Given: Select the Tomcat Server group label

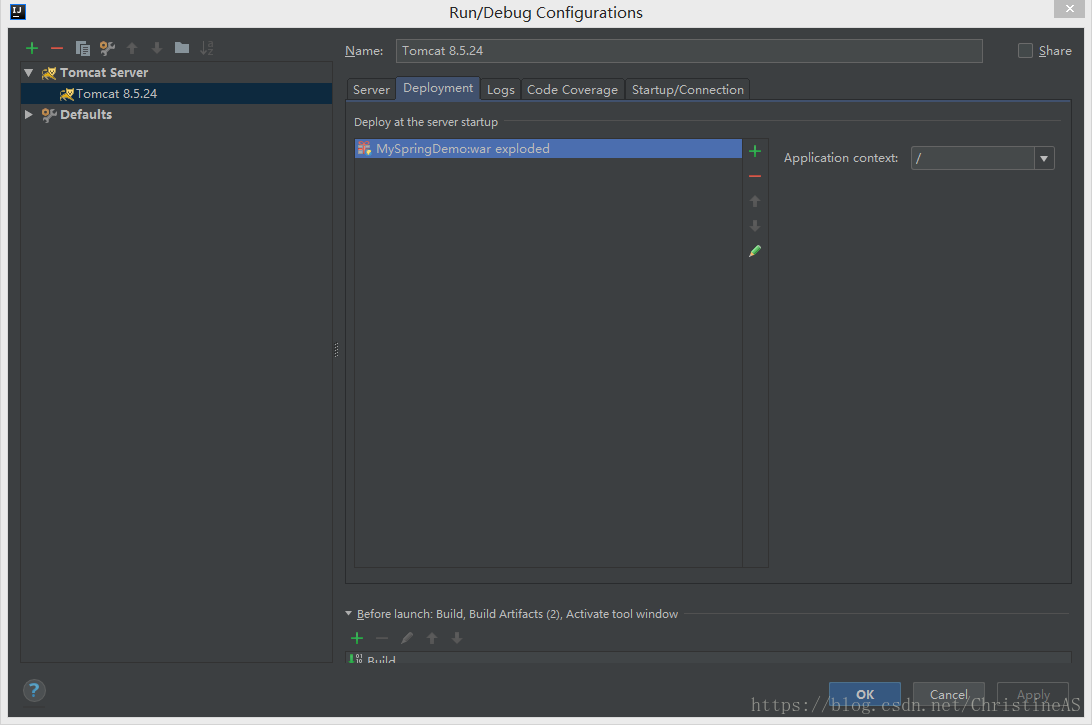Looking at the screenshot, I should (x=104, y=72).
